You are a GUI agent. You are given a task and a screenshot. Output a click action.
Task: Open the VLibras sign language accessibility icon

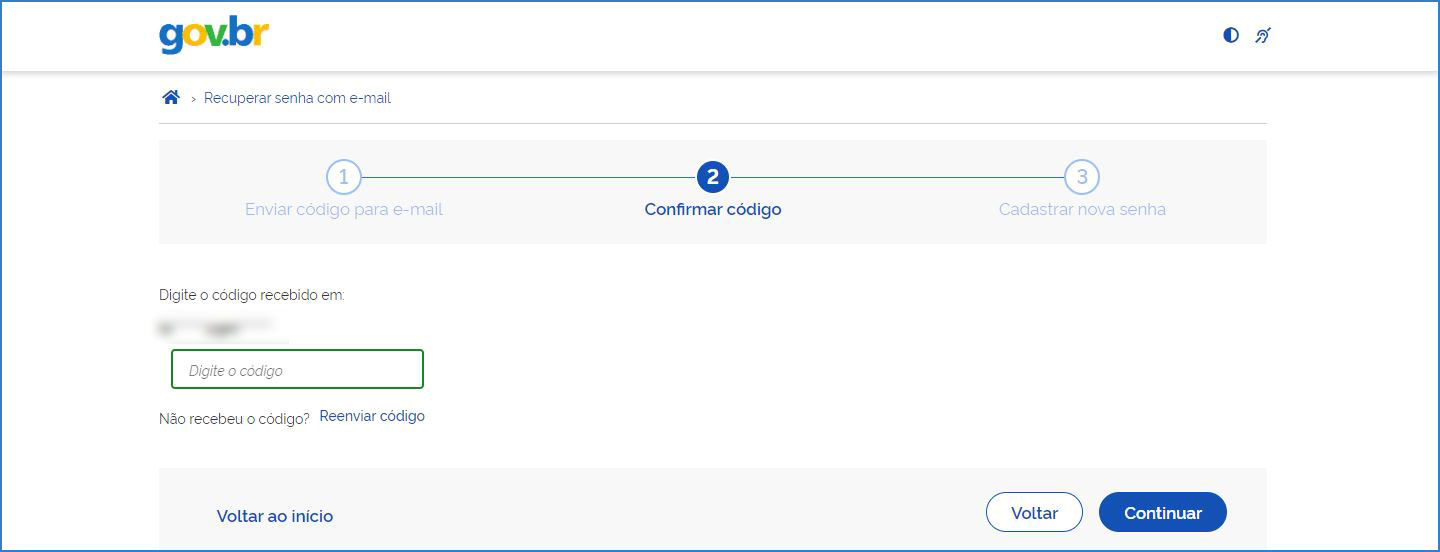coord(1263,35)
